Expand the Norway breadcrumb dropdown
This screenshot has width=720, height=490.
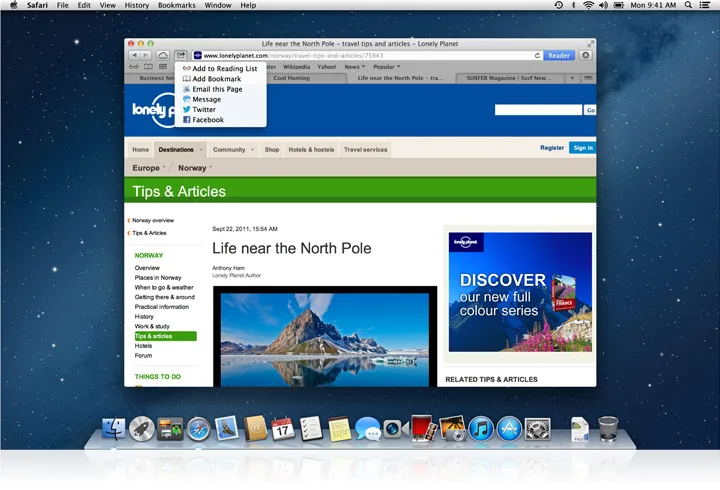point(195,168)
